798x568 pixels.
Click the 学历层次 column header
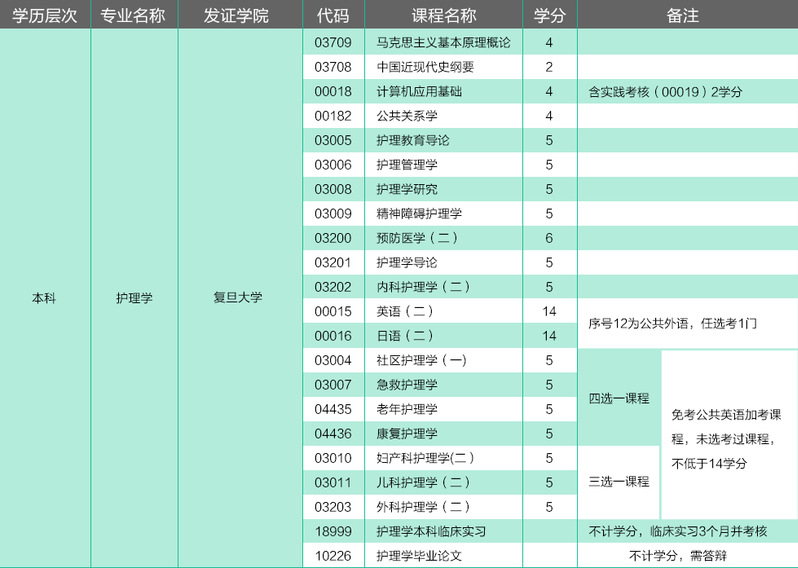[45, 15]
